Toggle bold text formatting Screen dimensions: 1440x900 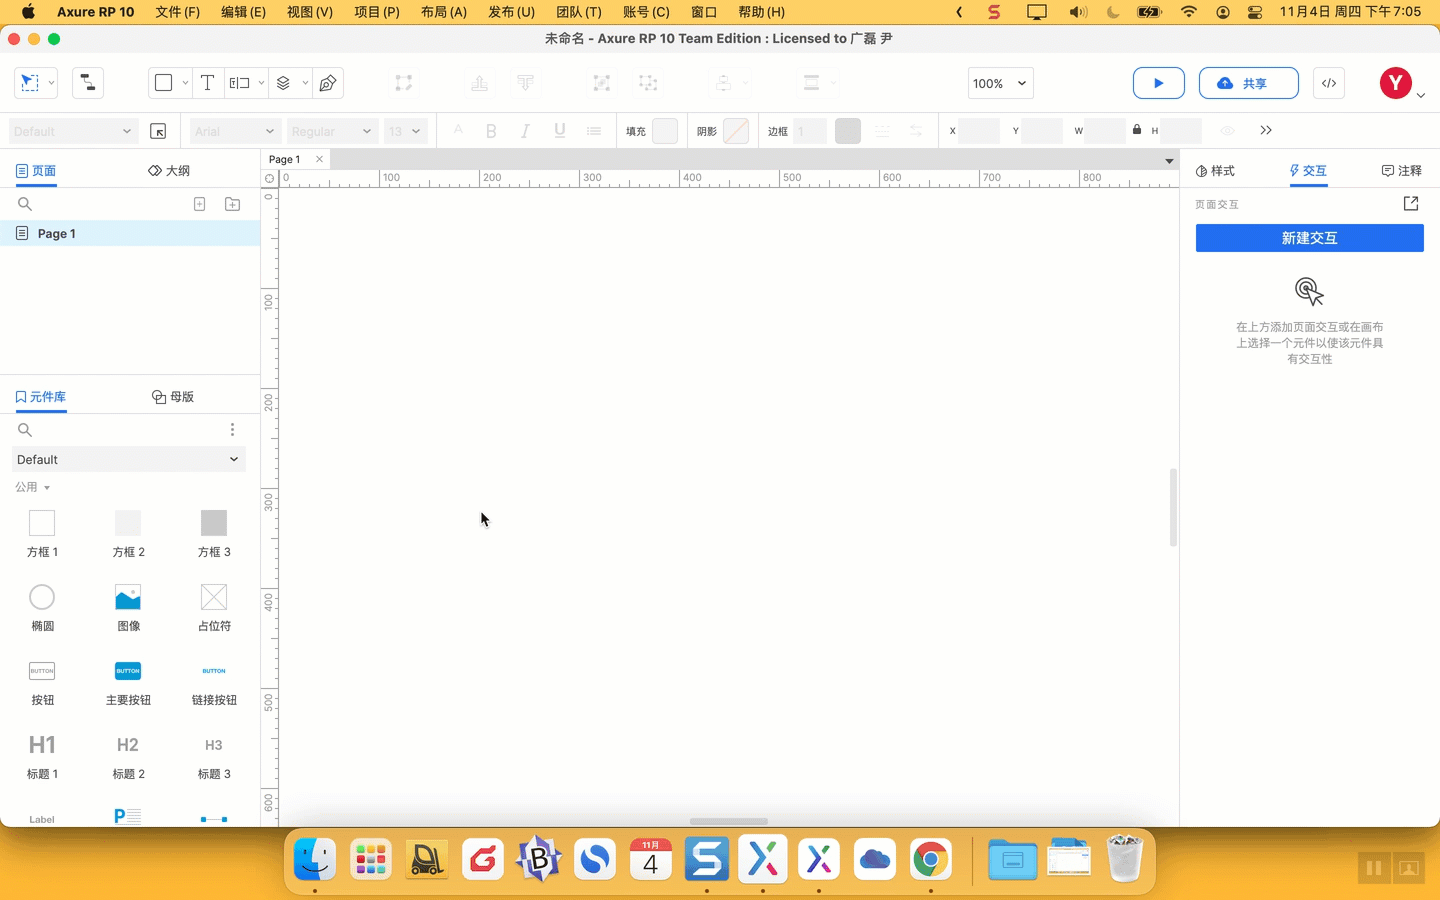[x=491, y=131]
